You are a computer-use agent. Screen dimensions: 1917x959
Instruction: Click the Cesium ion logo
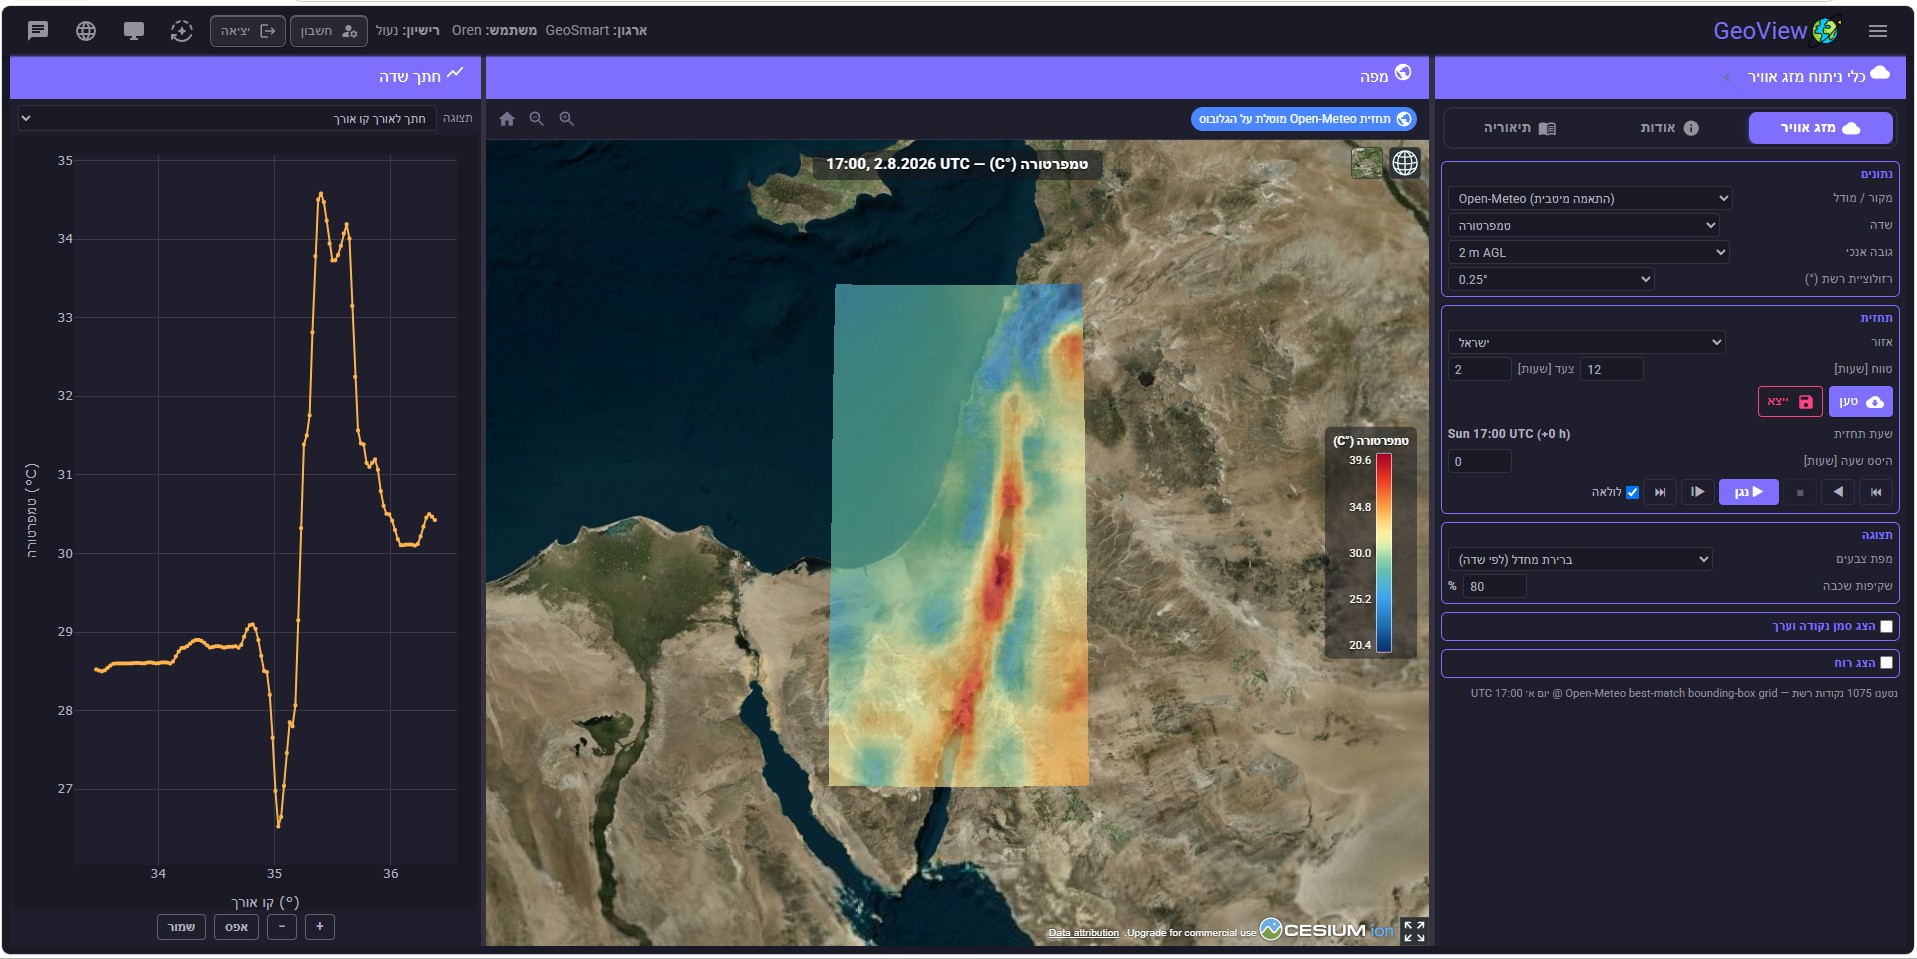[x=1327, y=930]
